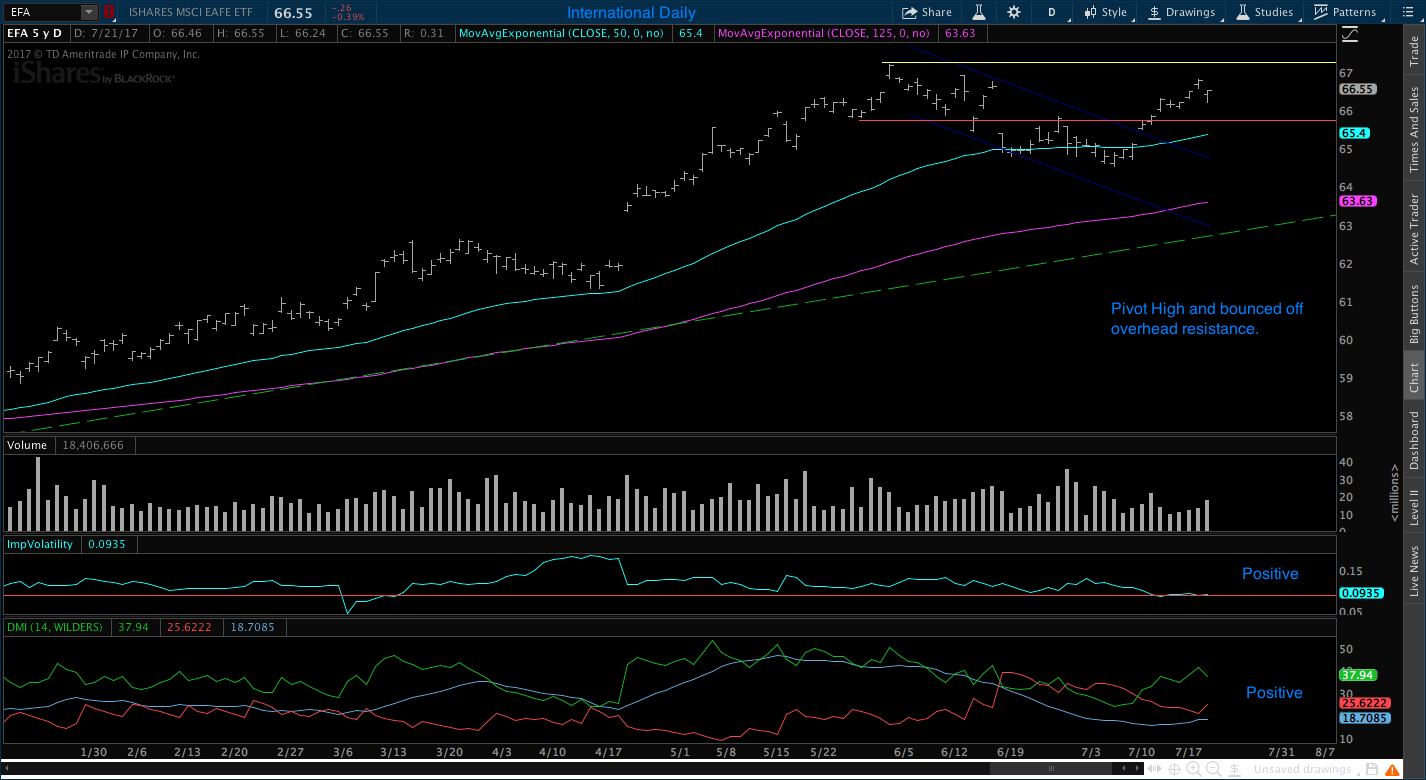1426x780 pixels.
Task: Click the 7/31 date axis label
Action: click(x=1280, y=751)
